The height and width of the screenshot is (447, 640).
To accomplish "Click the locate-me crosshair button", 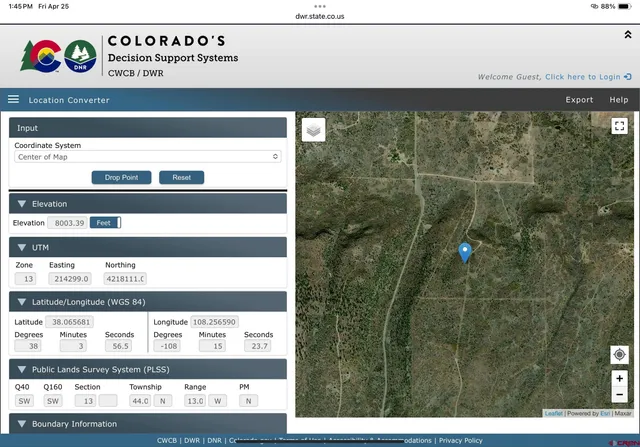I will pyautogui.click(x=619, y=355).
